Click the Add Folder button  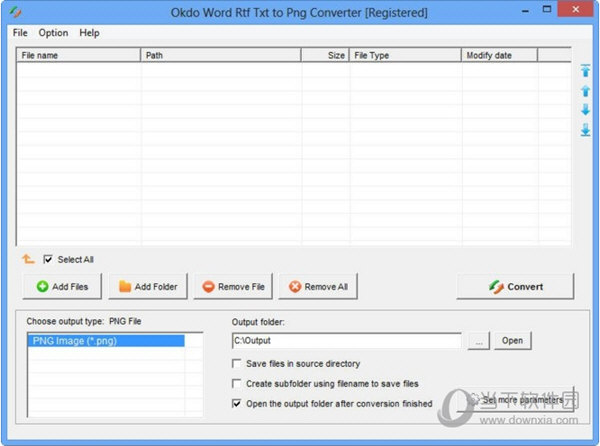[x=148, y=286]
